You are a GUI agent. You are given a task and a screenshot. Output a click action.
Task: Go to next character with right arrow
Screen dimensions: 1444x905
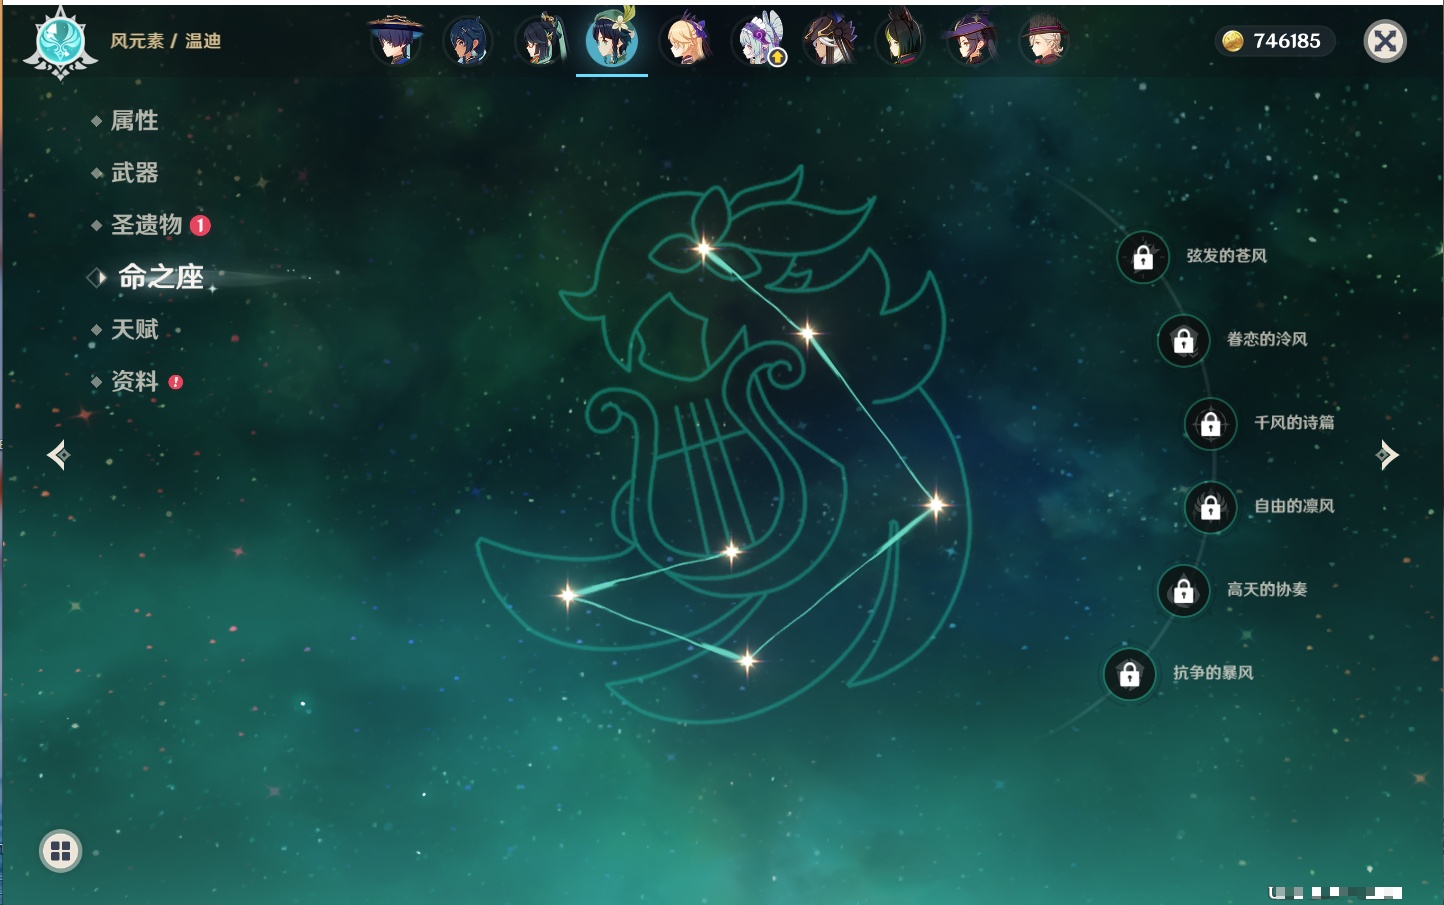[x=1387, y=455]
